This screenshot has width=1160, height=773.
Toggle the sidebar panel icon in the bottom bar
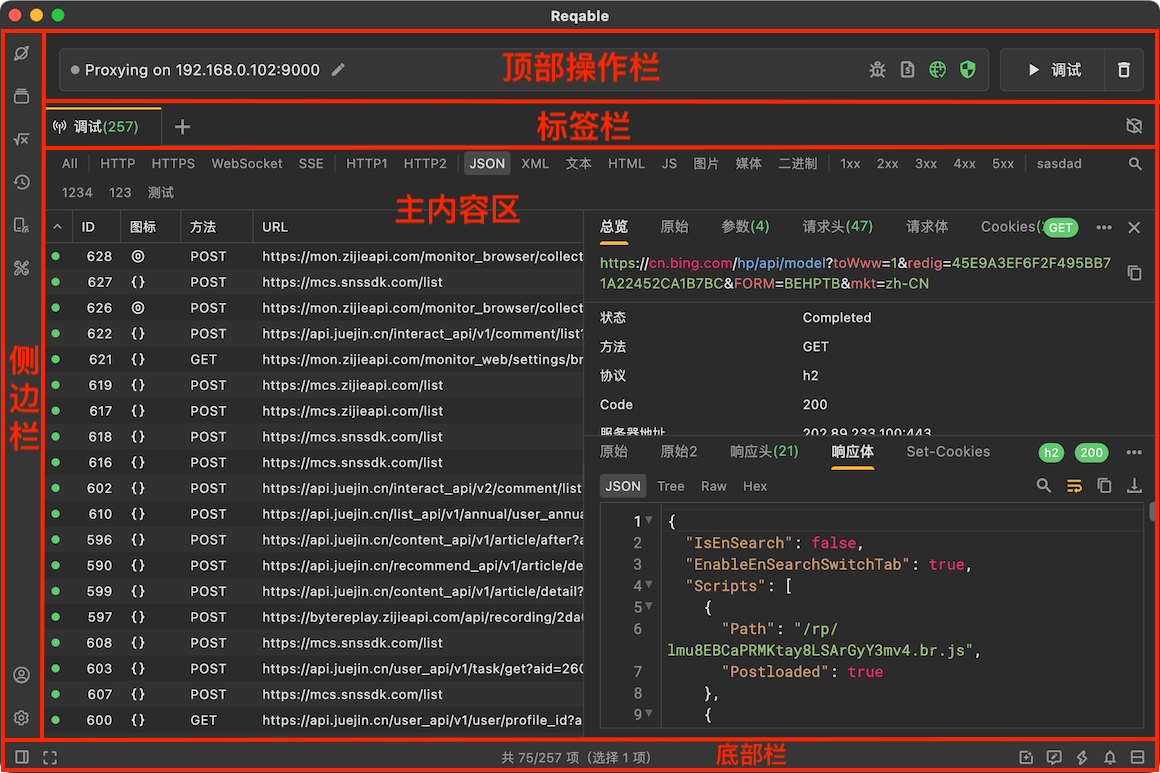click(21, 757)
